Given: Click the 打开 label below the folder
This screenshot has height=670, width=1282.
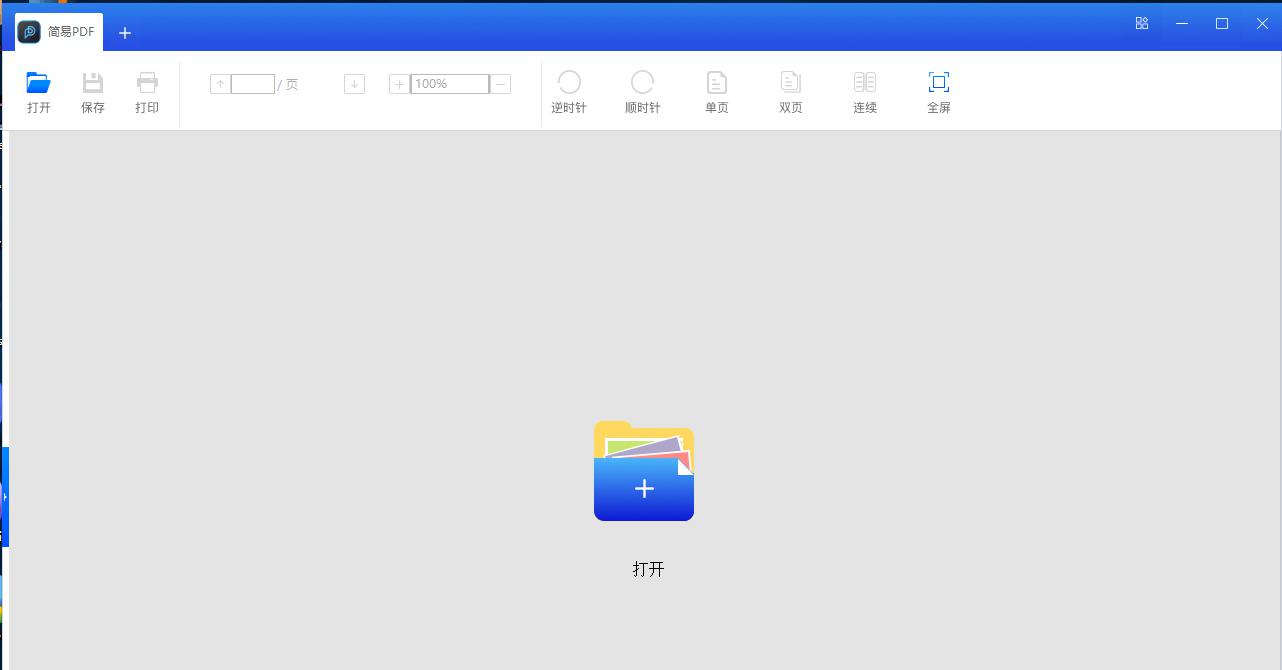Looking at the screenshot, I should (x=648, y=568).
